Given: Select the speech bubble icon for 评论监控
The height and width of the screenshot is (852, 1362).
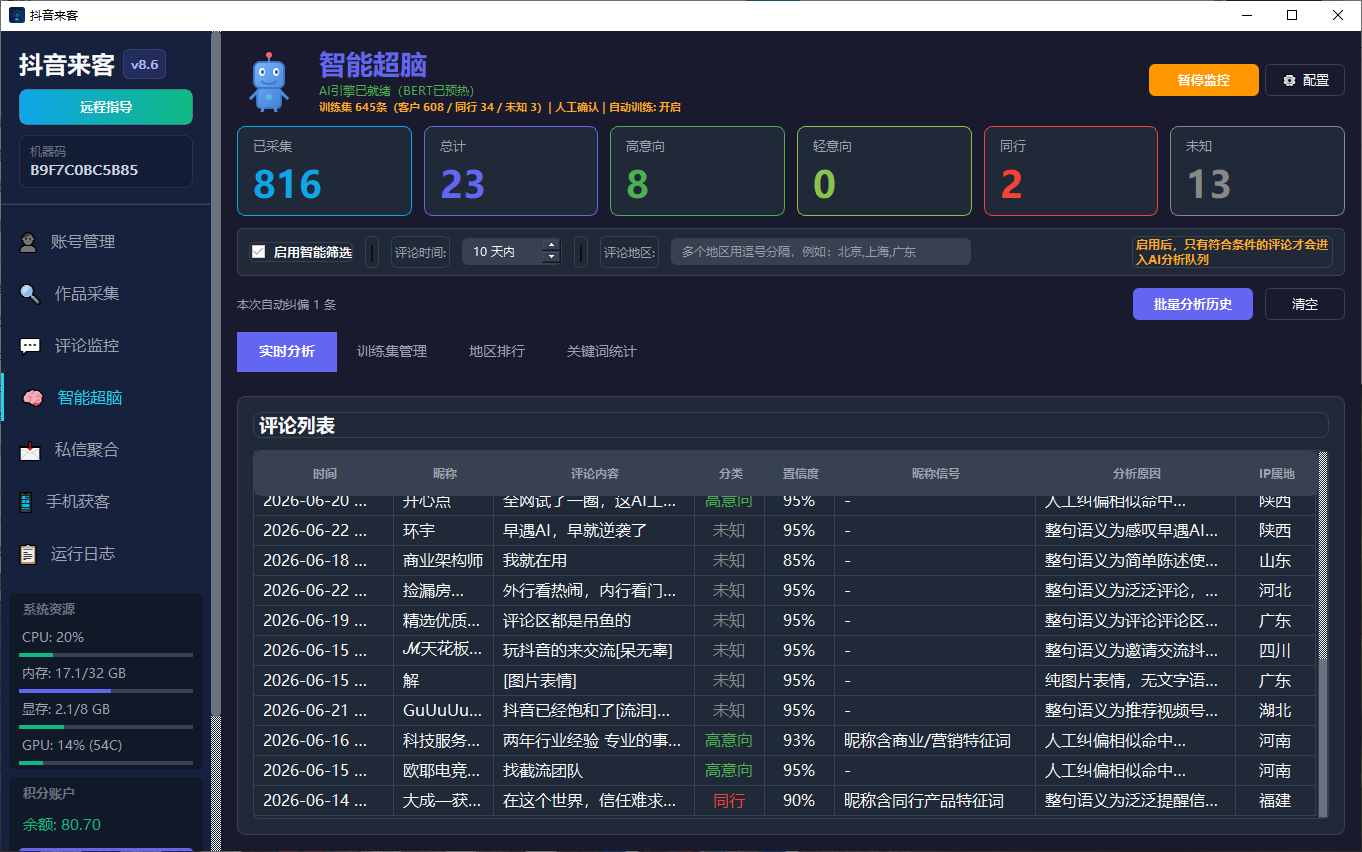Looking at the screenshot, I should click(30, 346).
